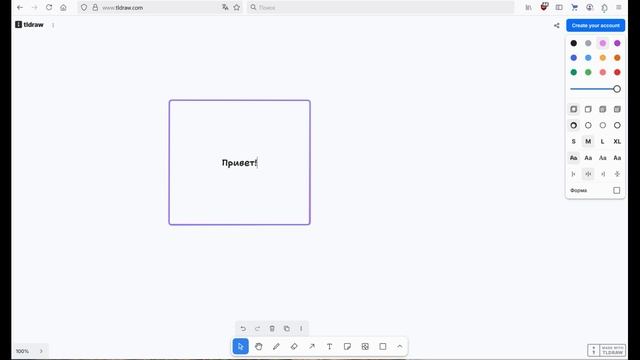Pick the light violet color swatch
Viewport: 640px width, 360px height.
click(x=603, y=43)
